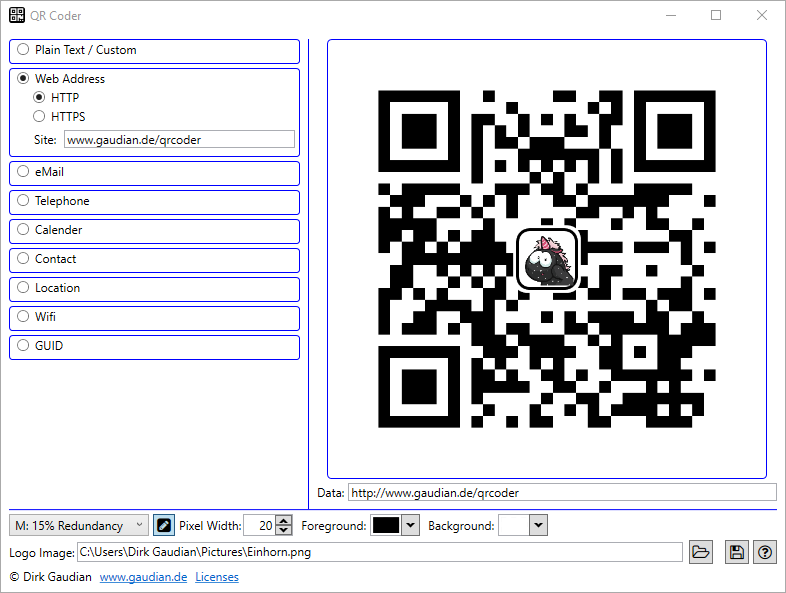Minimize the QR Coder window
Viewport: 786px width, 593px height.
[671, 16]
